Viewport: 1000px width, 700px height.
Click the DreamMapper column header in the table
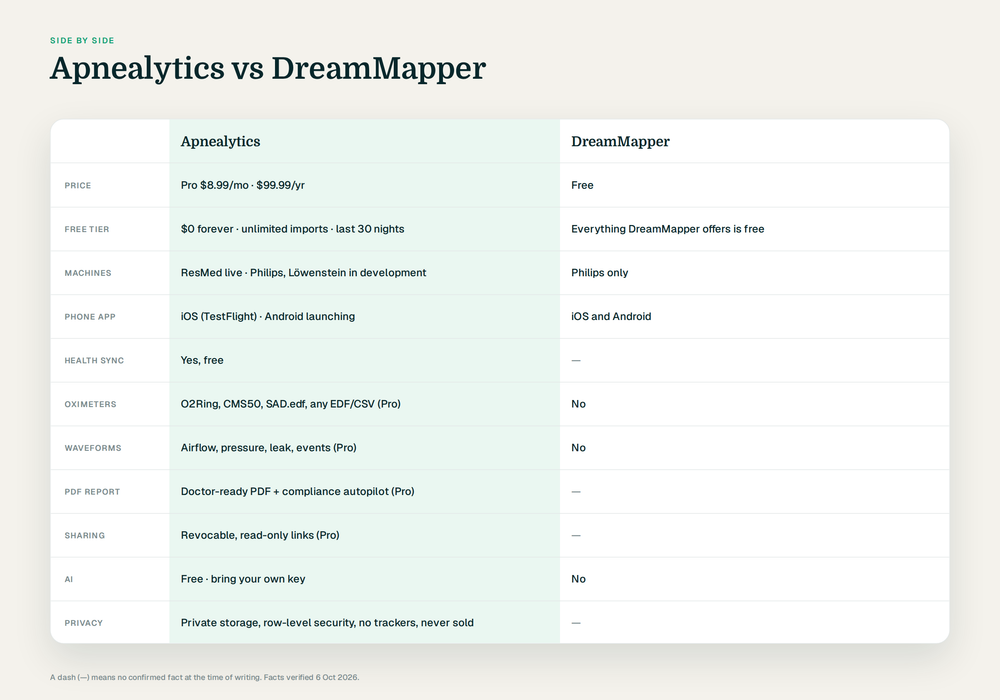[x=620, y=142]
